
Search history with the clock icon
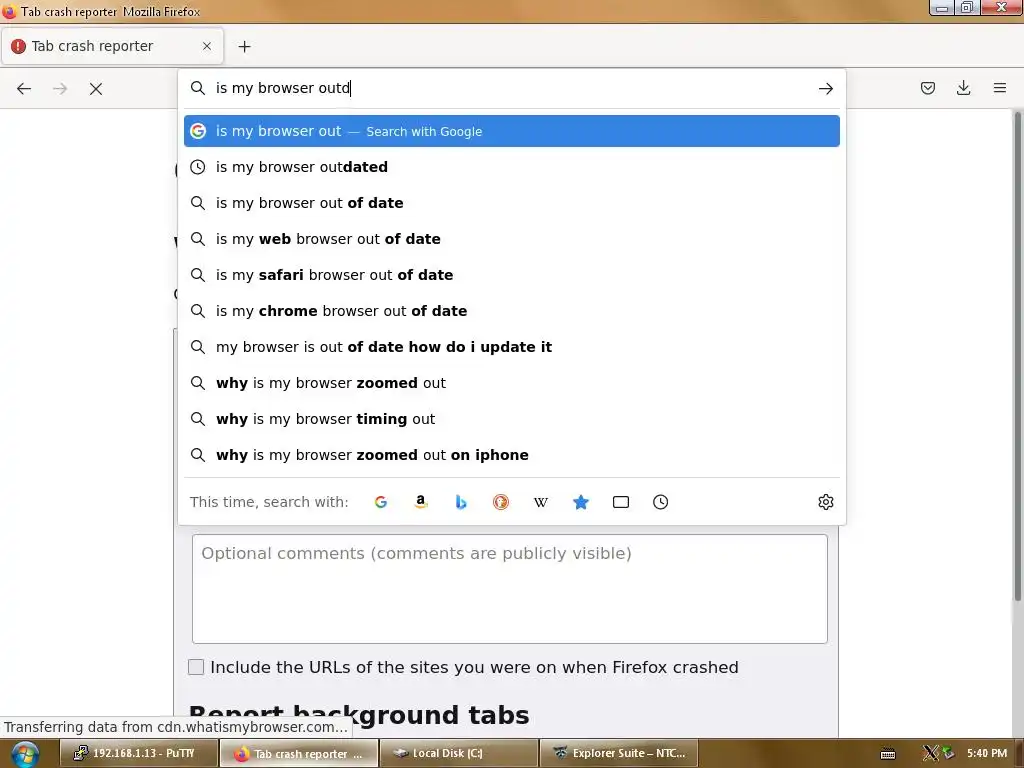(x=660, y=502)
